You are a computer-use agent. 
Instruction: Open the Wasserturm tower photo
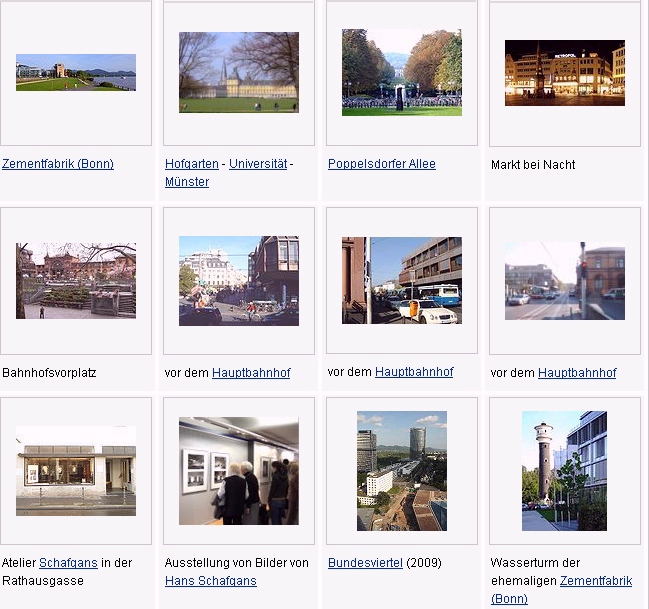click(x=564, y=470)
